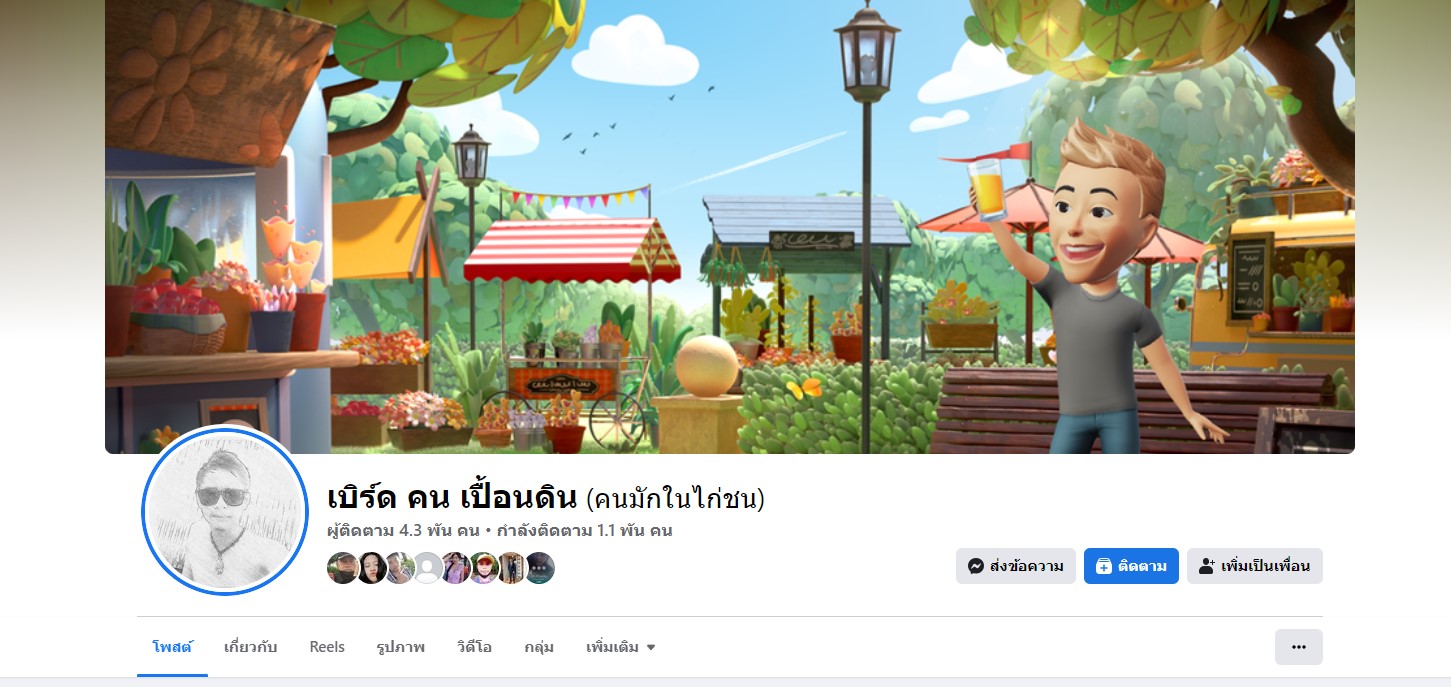
Task: Open the กลุ่ม tab
Action: point(539,647)
